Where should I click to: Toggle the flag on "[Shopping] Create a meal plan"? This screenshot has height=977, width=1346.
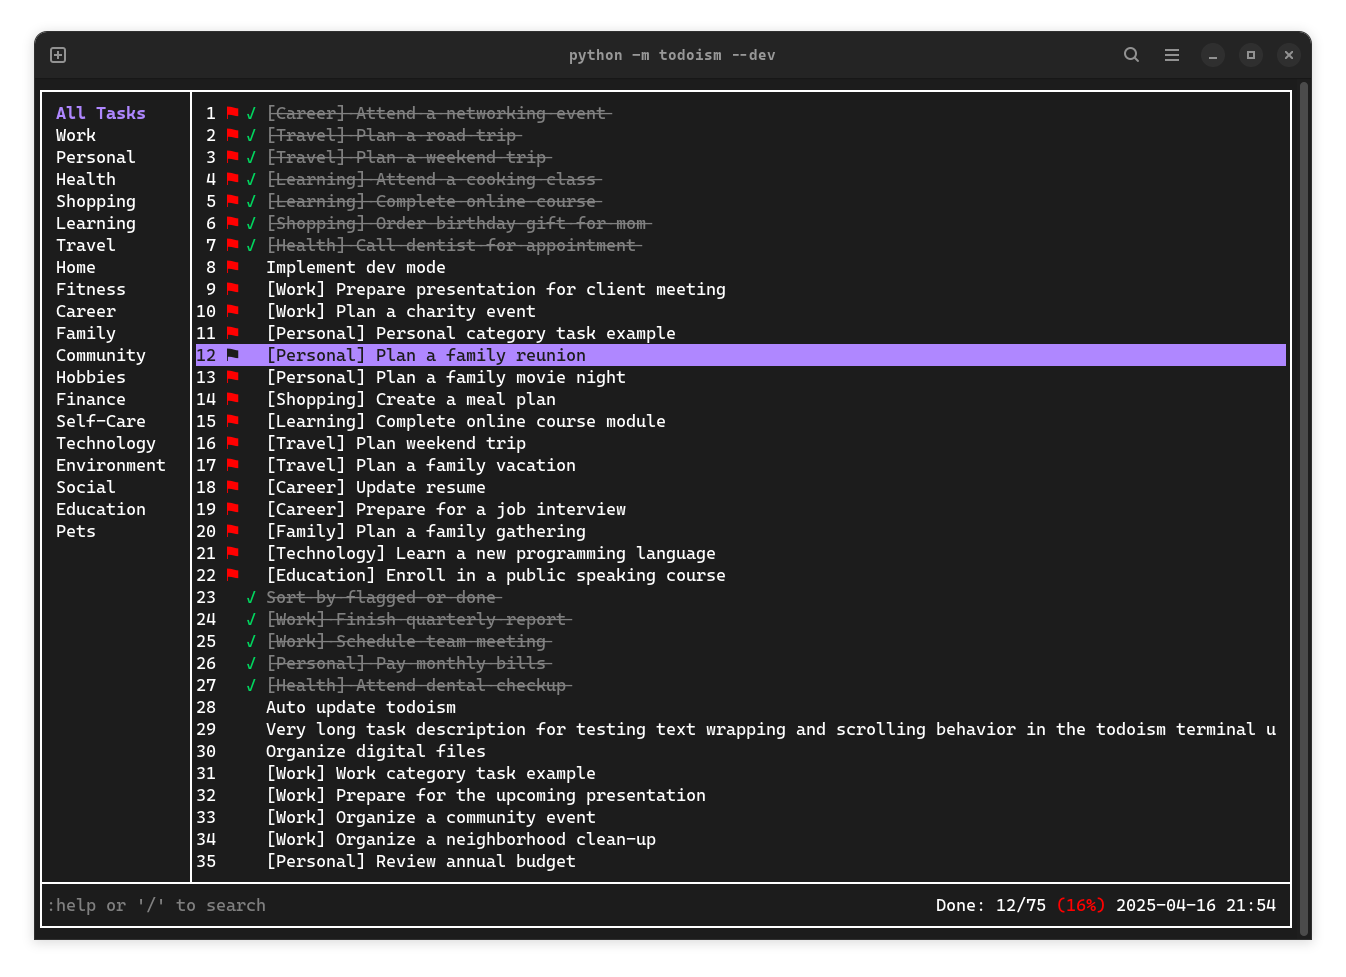(x=233, y=399)
